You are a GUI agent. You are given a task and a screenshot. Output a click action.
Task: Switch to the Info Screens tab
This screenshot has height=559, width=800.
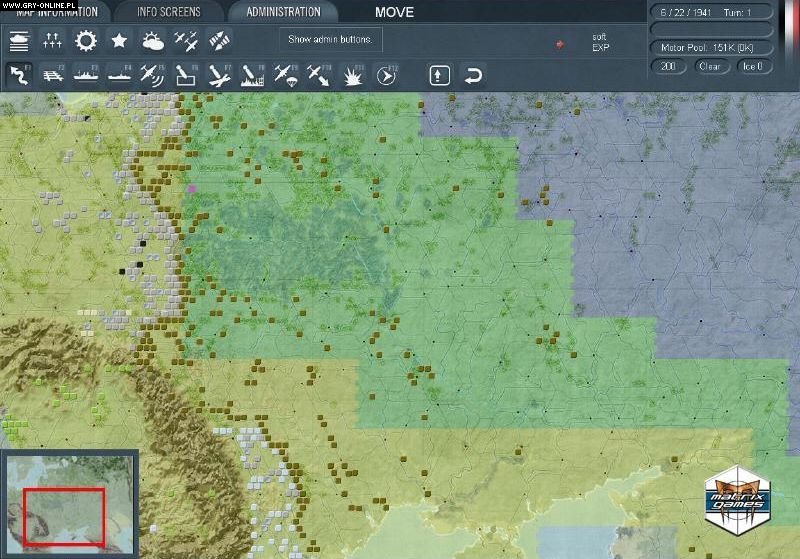pos(169,12)
